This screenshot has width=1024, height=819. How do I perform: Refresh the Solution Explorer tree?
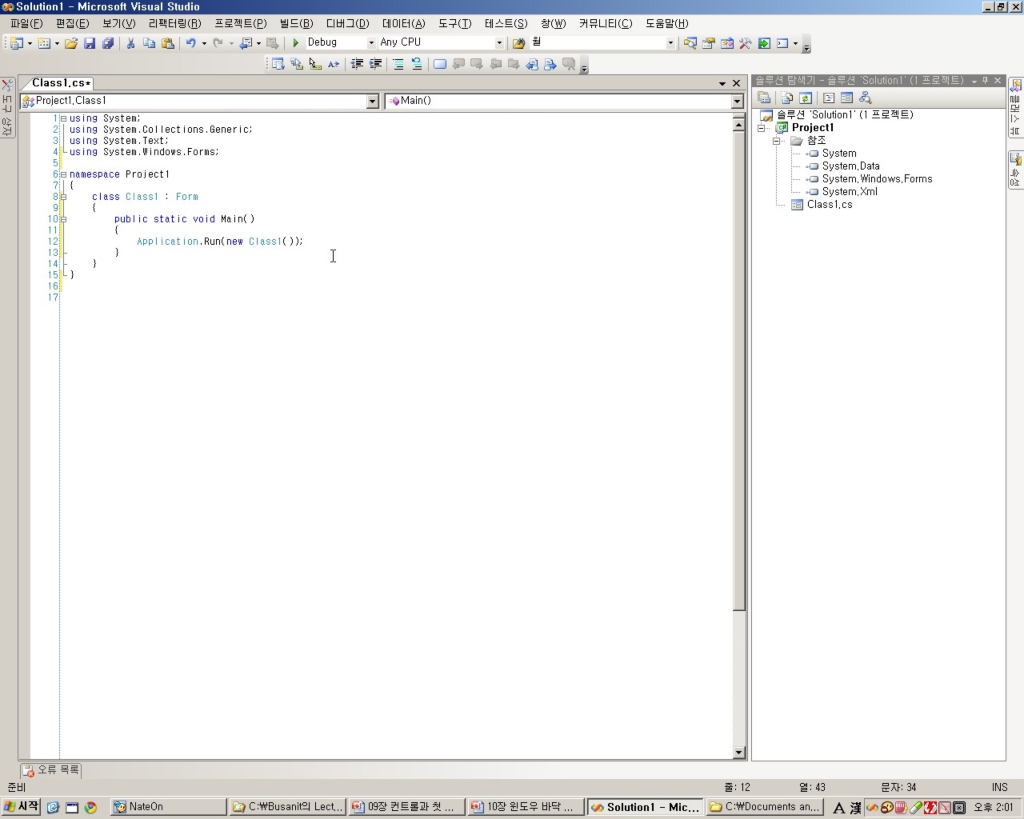805,98
